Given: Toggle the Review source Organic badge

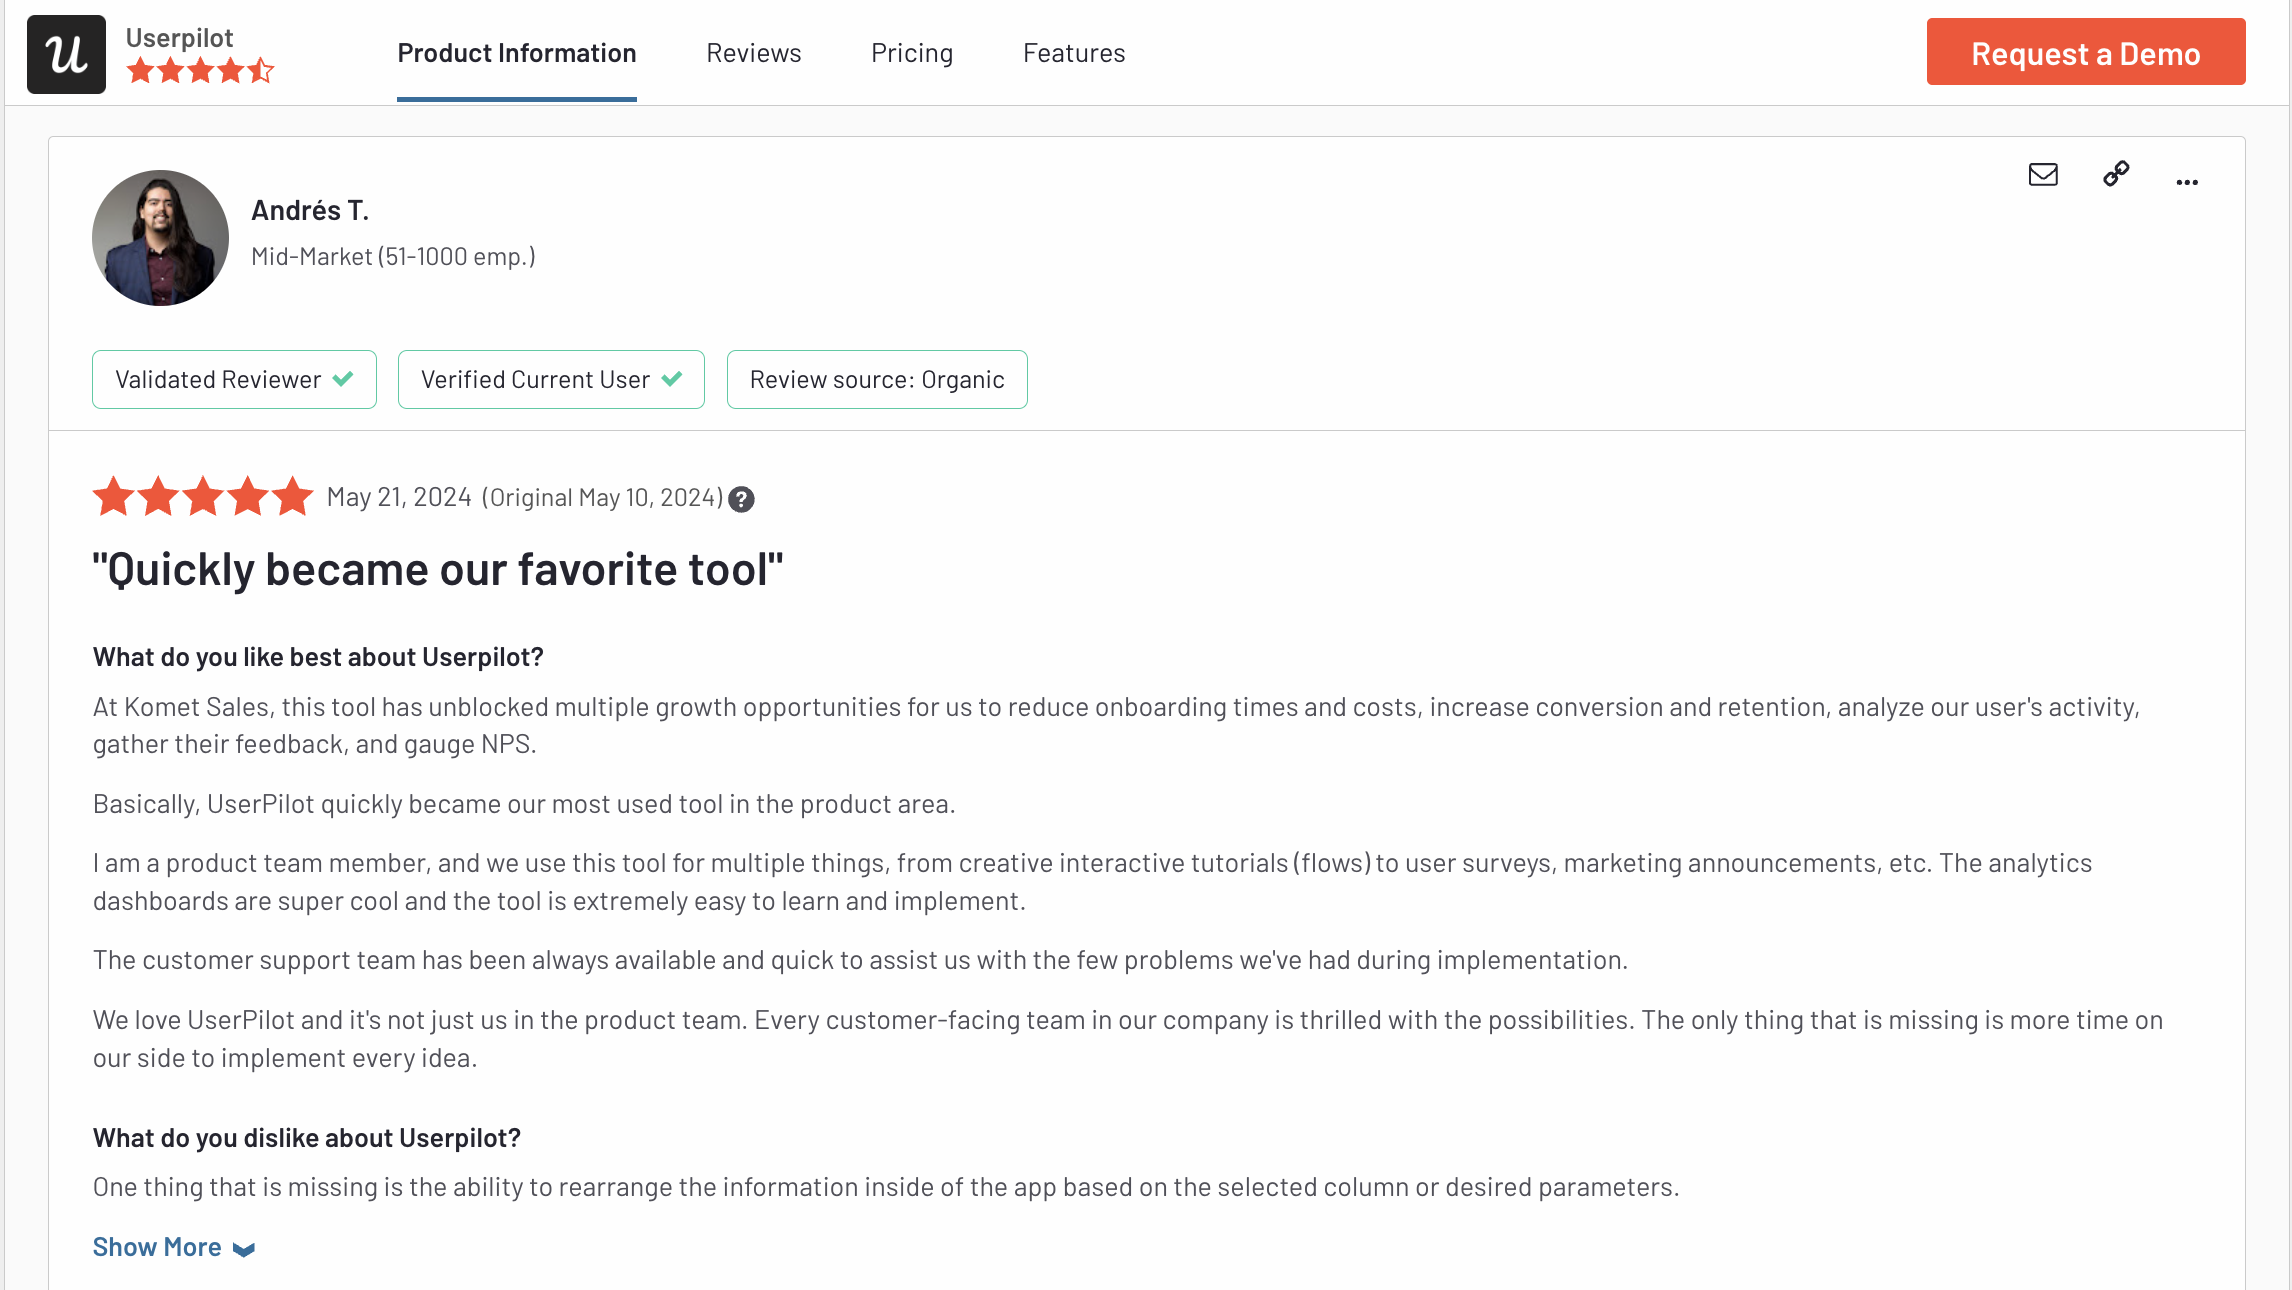Looking at the screenshot, I should (x=877, y=379).
